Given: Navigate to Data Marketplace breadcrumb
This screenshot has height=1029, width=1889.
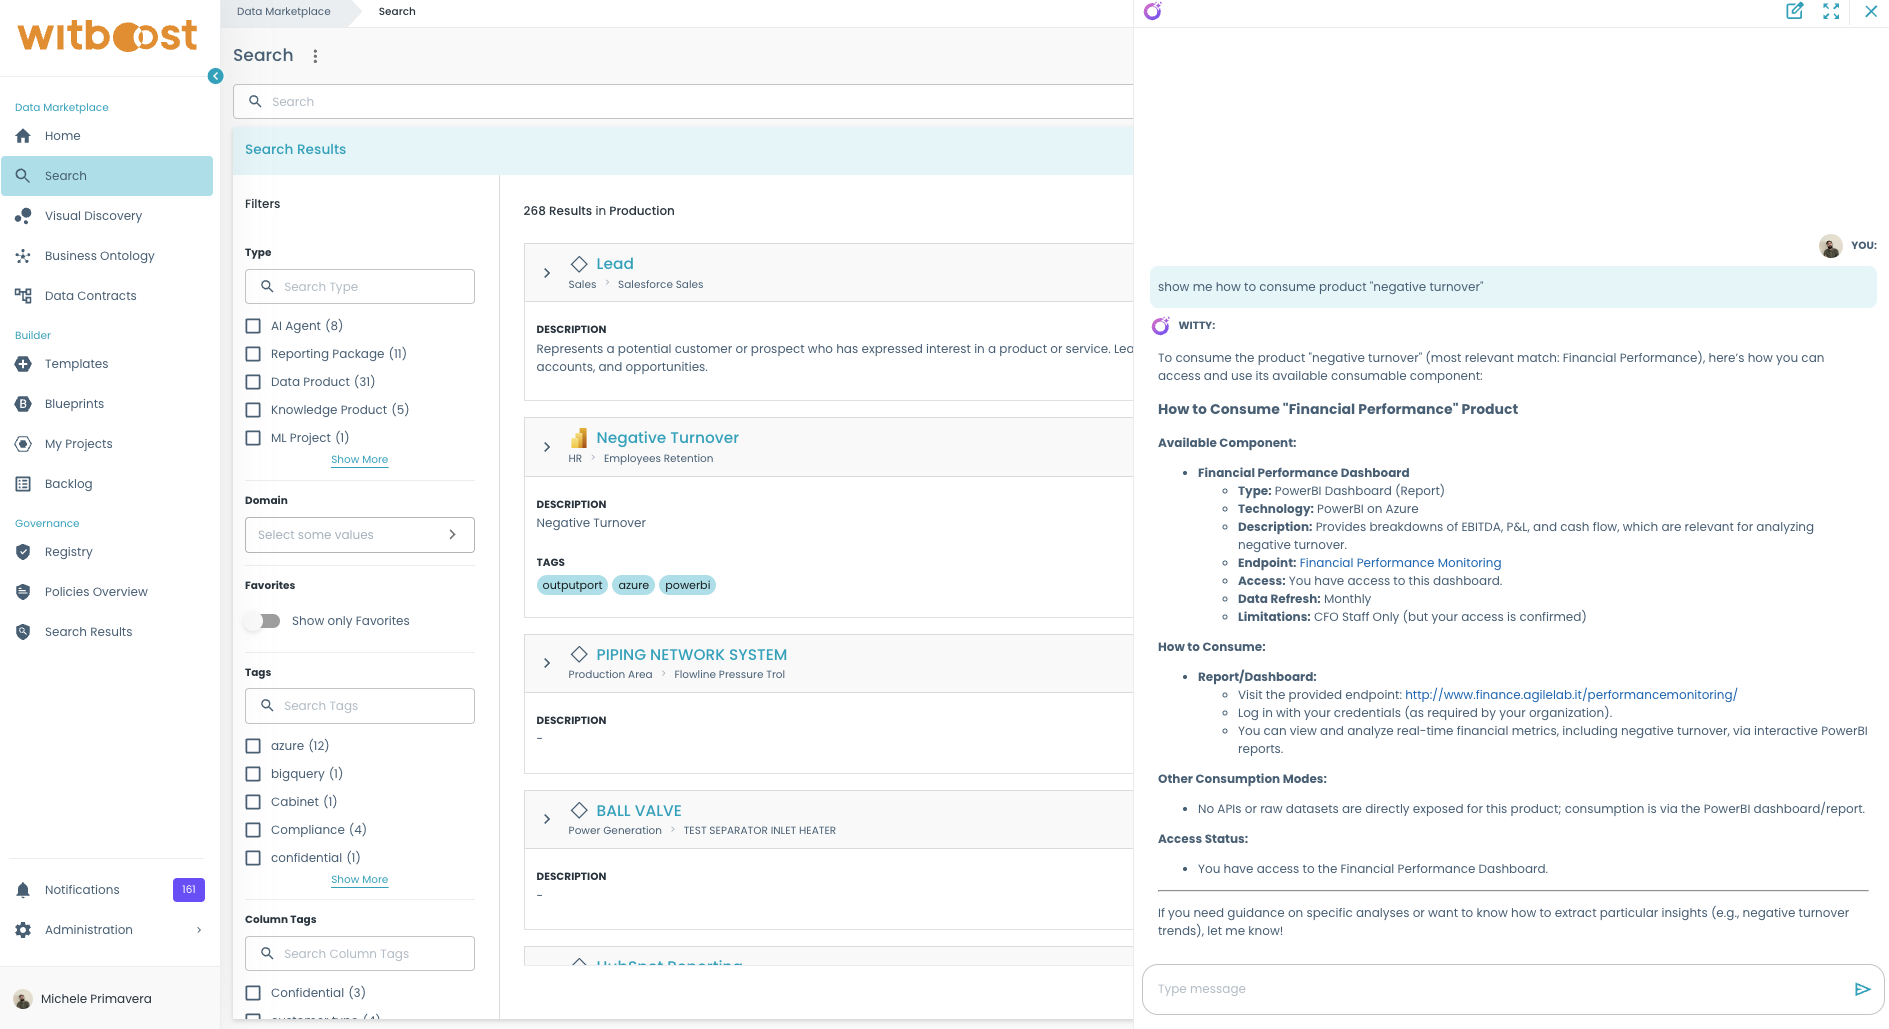Looking at the screenshot, I should point(283,12).
